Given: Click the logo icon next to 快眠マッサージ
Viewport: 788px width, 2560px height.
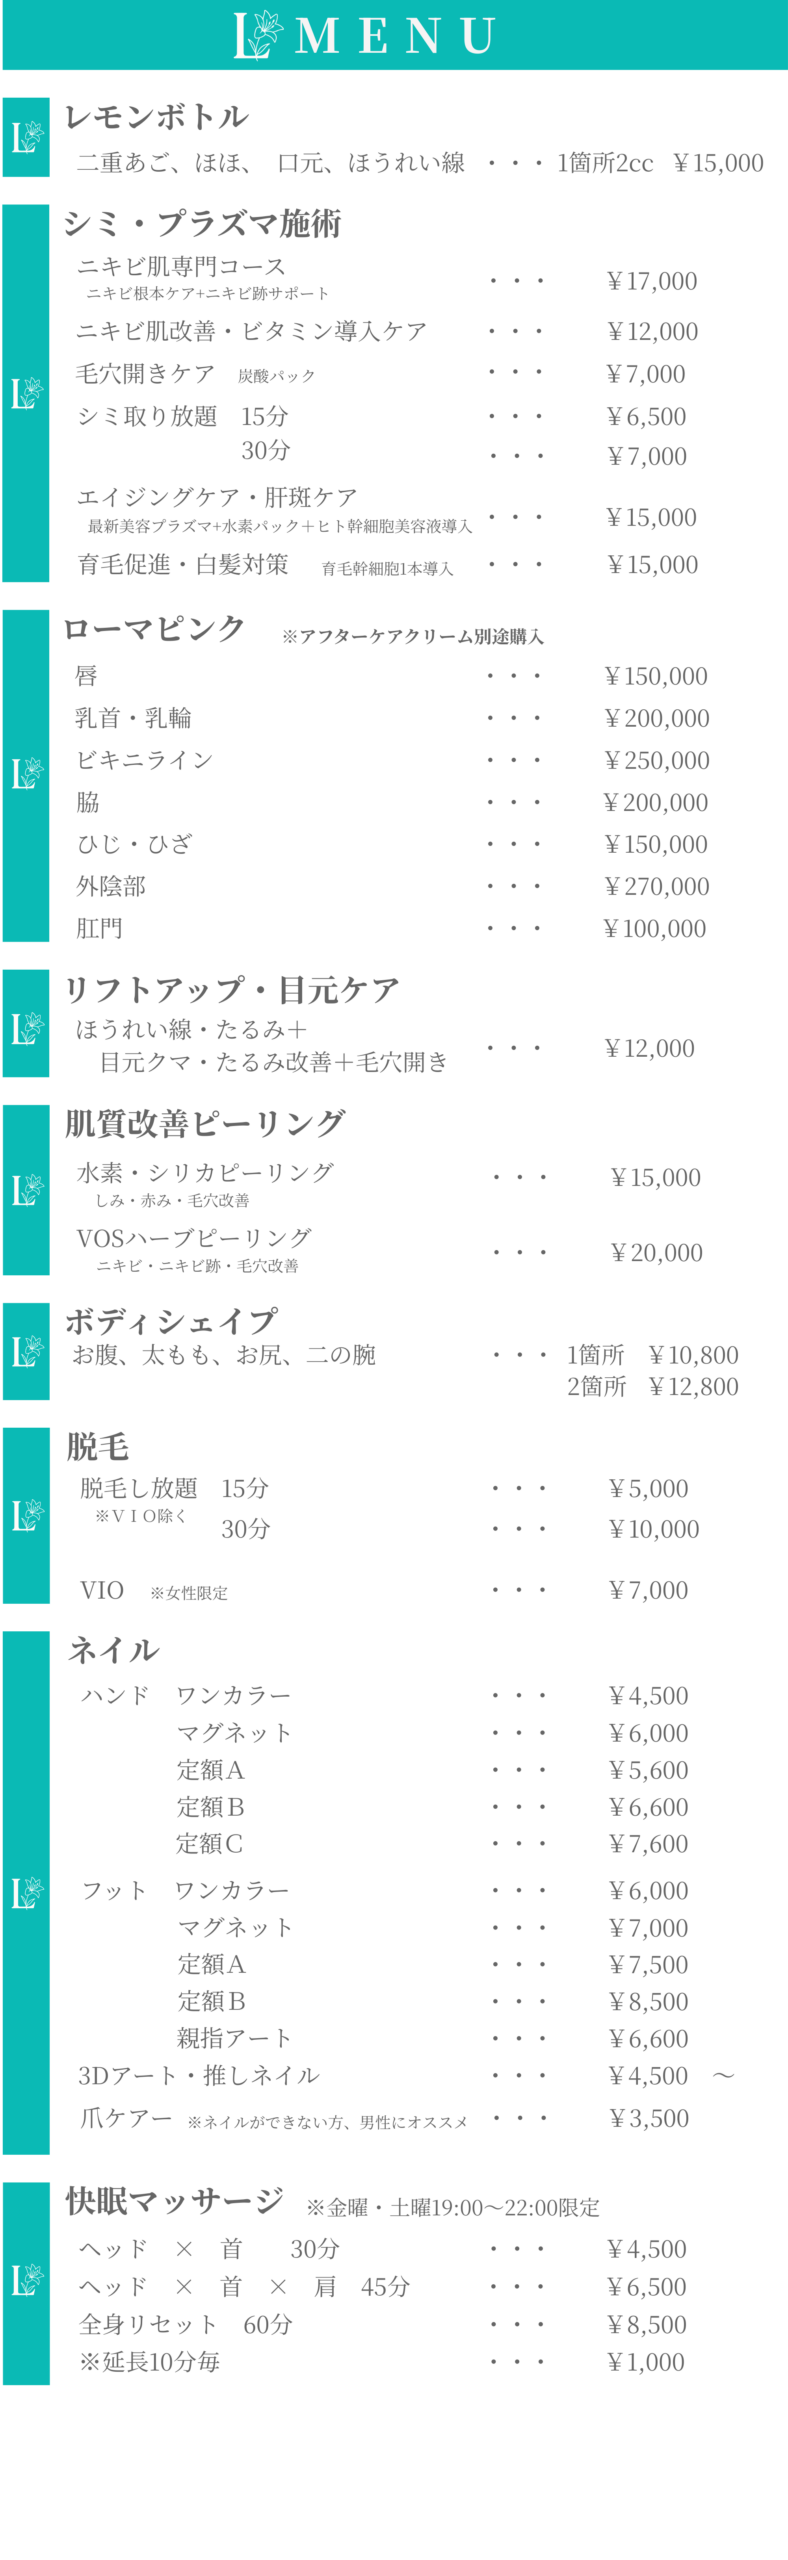Looking at the screenshot, I should click(27, 2280).
